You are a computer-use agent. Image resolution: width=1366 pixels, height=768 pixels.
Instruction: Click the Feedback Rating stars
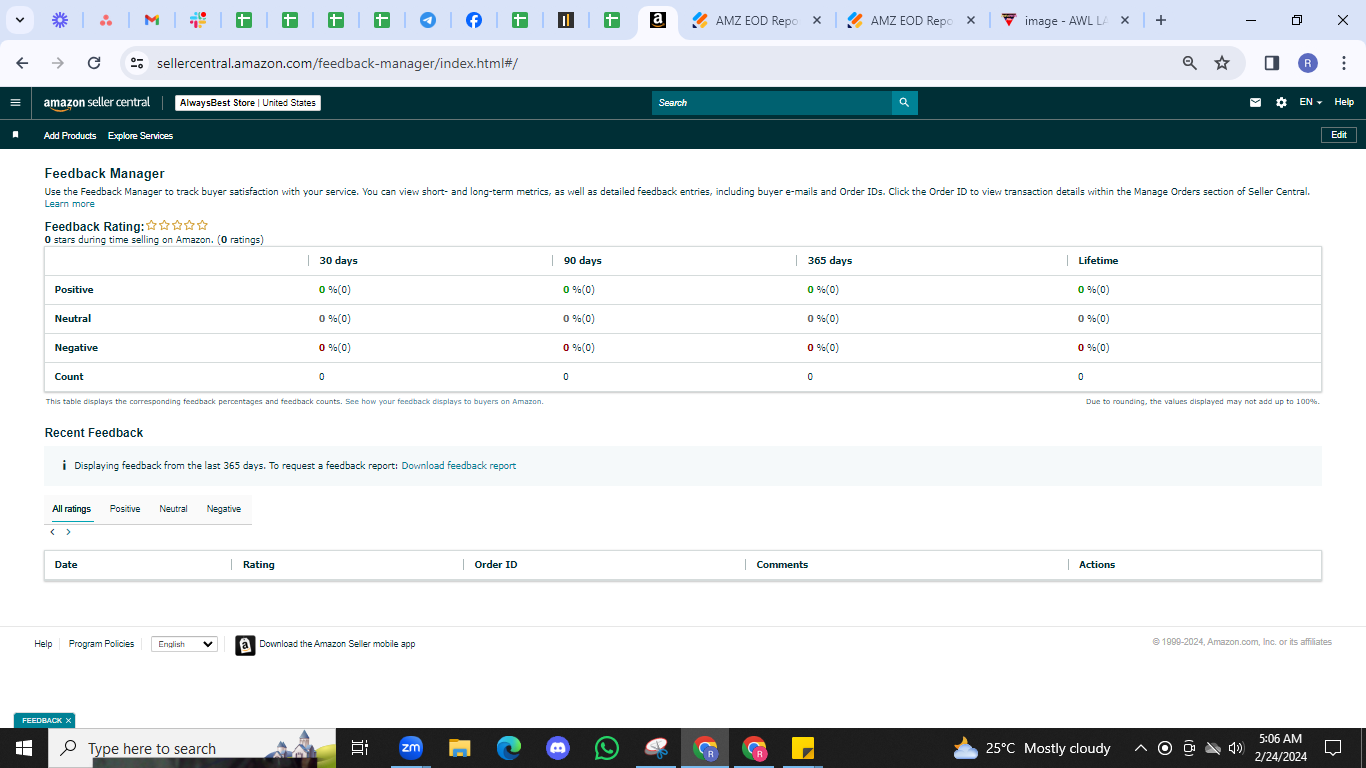177,226
